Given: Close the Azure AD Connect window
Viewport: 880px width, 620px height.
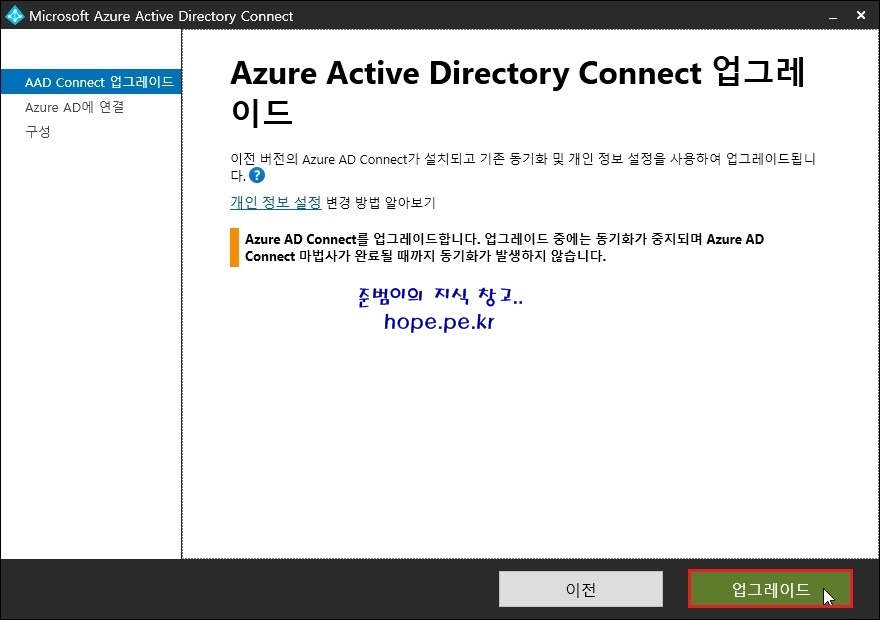Looking at the screenshot, I should (861, 16).
